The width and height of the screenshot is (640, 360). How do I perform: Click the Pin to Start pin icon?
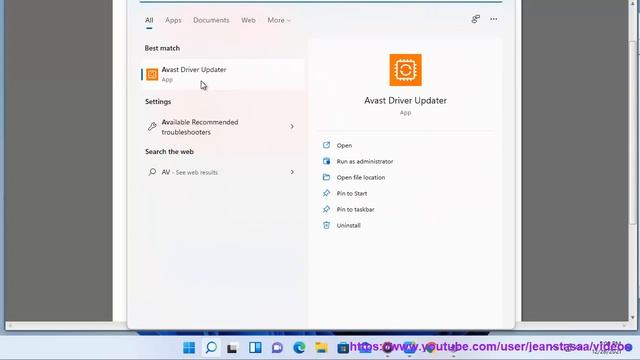(x=326, y=193)
